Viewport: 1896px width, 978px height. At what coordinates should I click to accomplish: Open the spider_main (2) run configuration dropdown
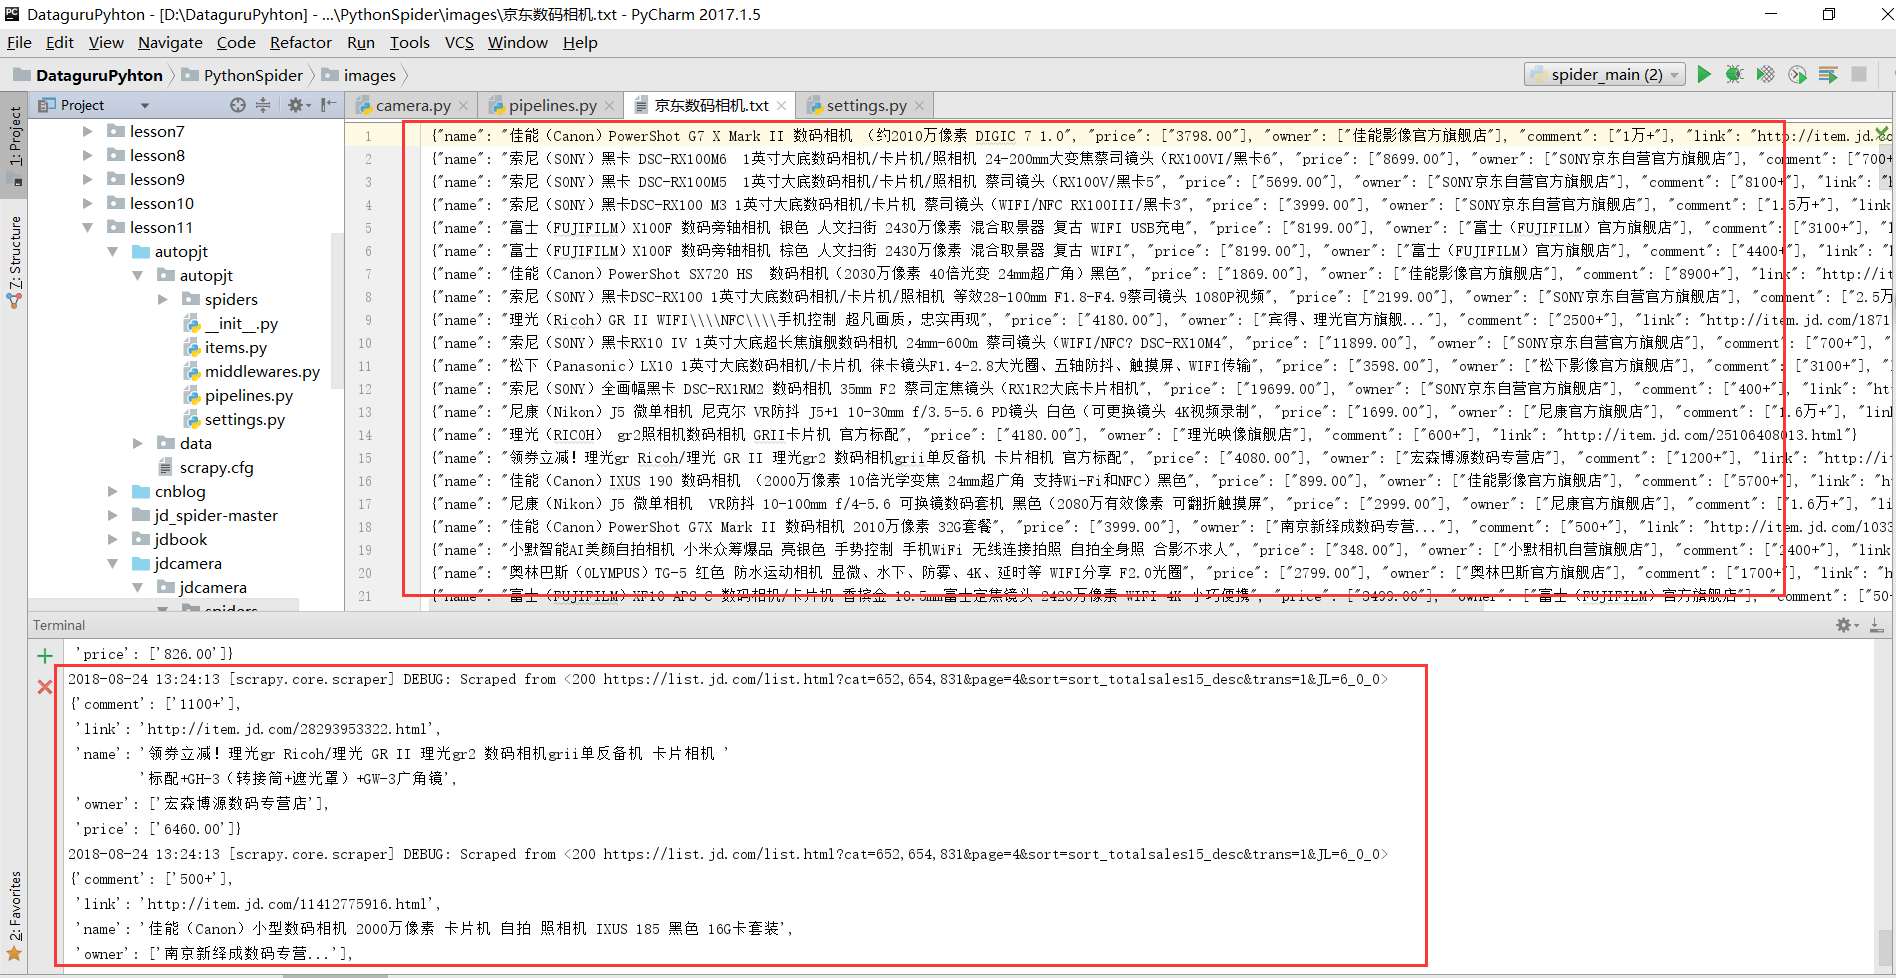(x=1605, y=74)
